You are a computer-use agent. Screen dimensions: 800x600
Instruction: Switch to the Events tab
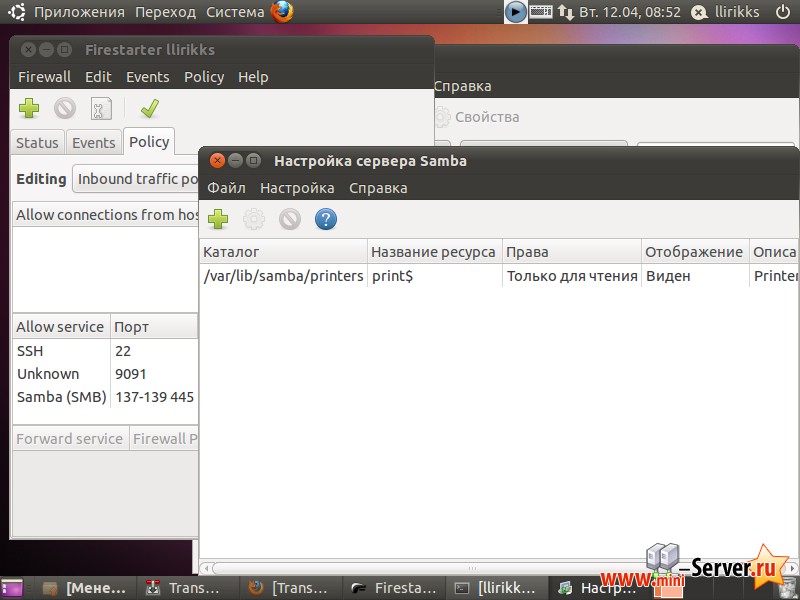pos(94,142)
